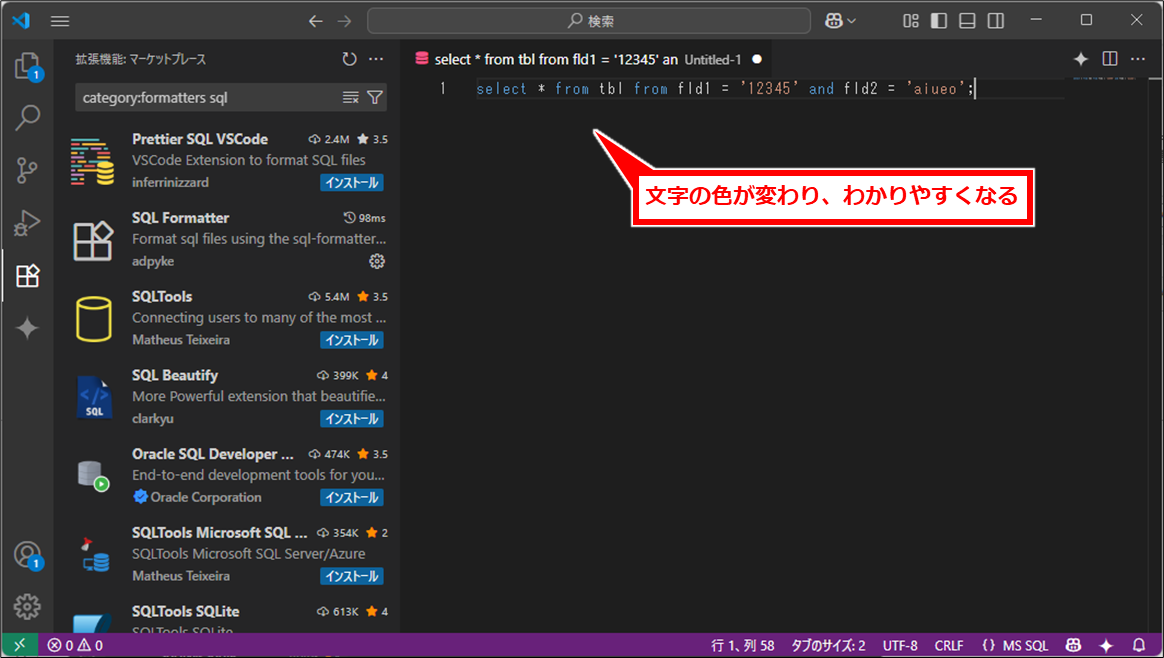
Task: Open the Run and Debug view
Action: click(27, 223)
